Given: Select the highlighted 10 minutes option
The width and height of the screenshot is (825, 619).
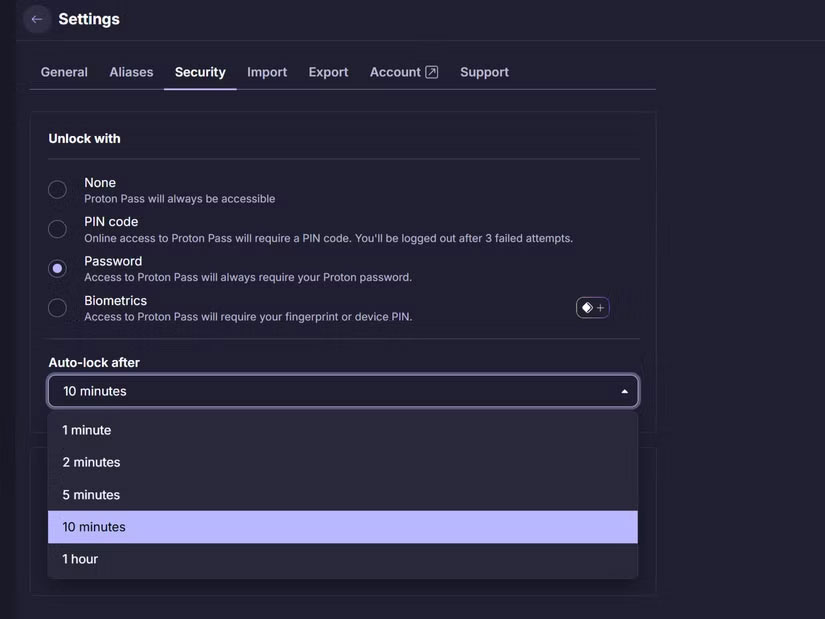Looking at the screenshot, I should (94, 527).
